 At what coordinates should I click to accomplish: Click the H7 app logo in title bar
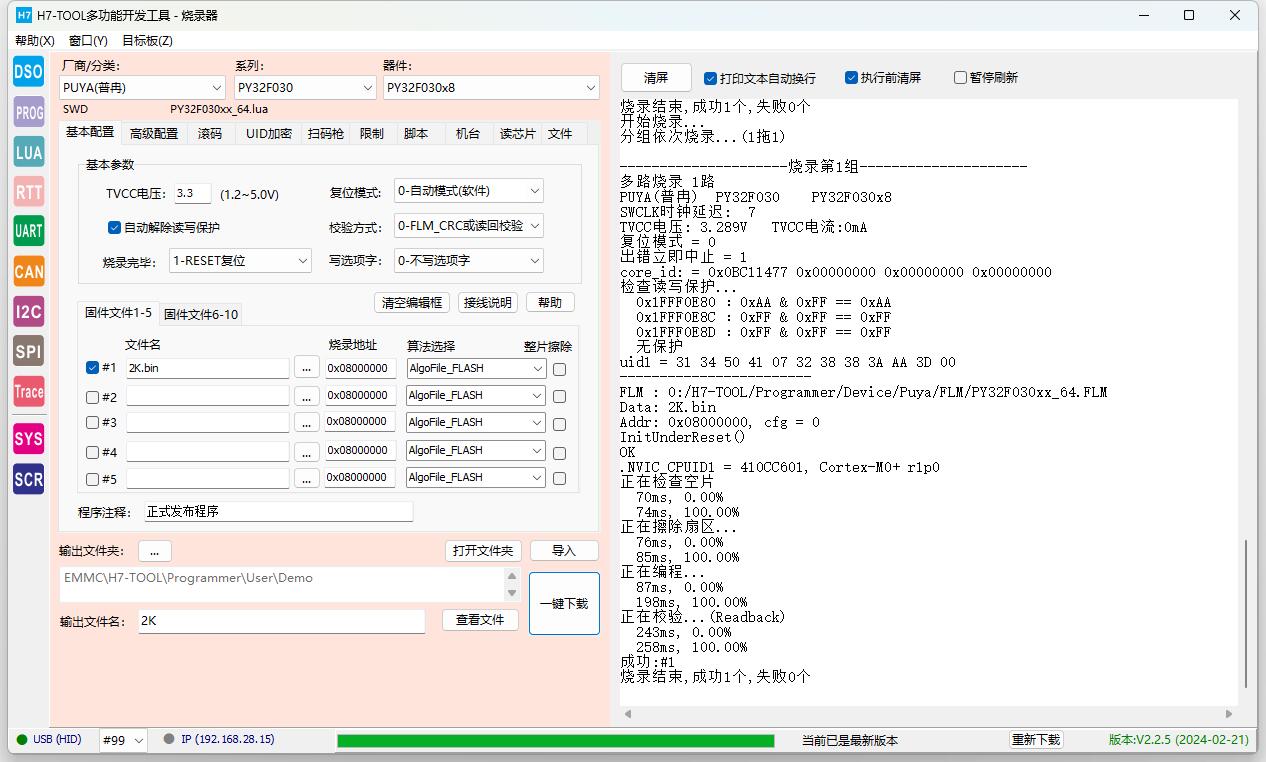[24, 15]
